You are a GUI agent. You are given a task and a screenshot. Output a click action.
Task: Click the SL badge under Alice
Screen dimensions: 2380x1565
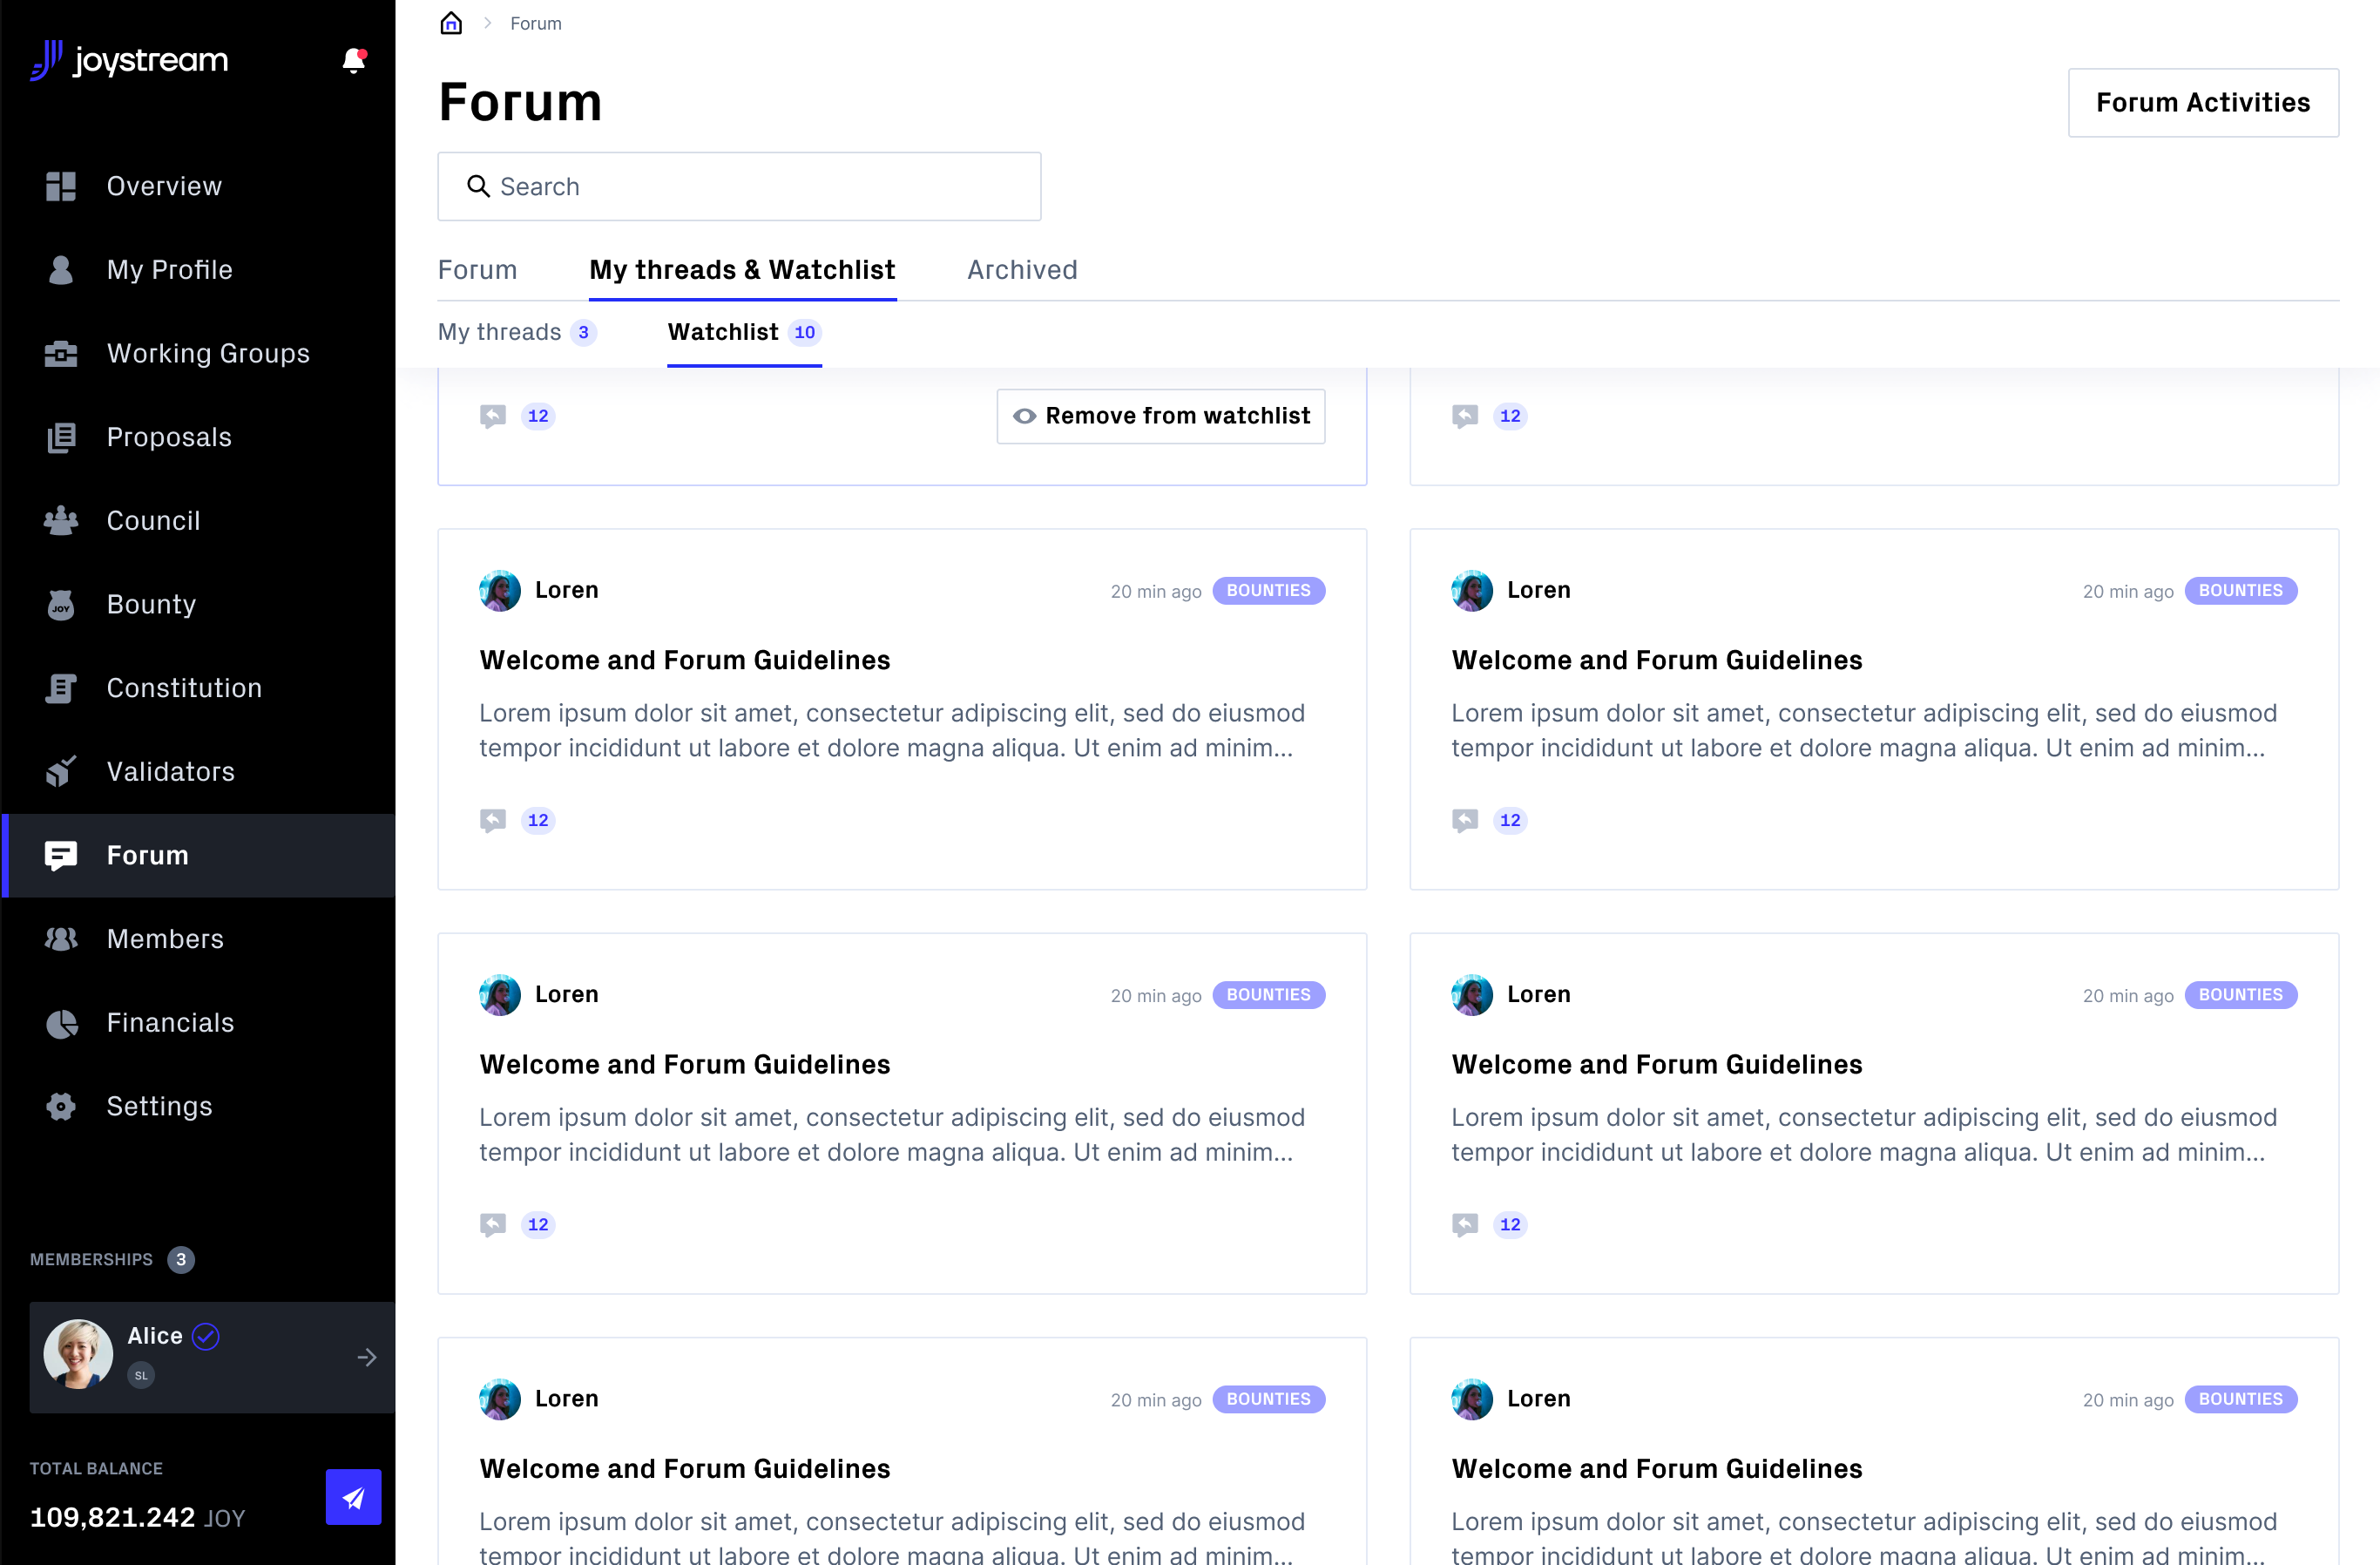click(141, 1375)
